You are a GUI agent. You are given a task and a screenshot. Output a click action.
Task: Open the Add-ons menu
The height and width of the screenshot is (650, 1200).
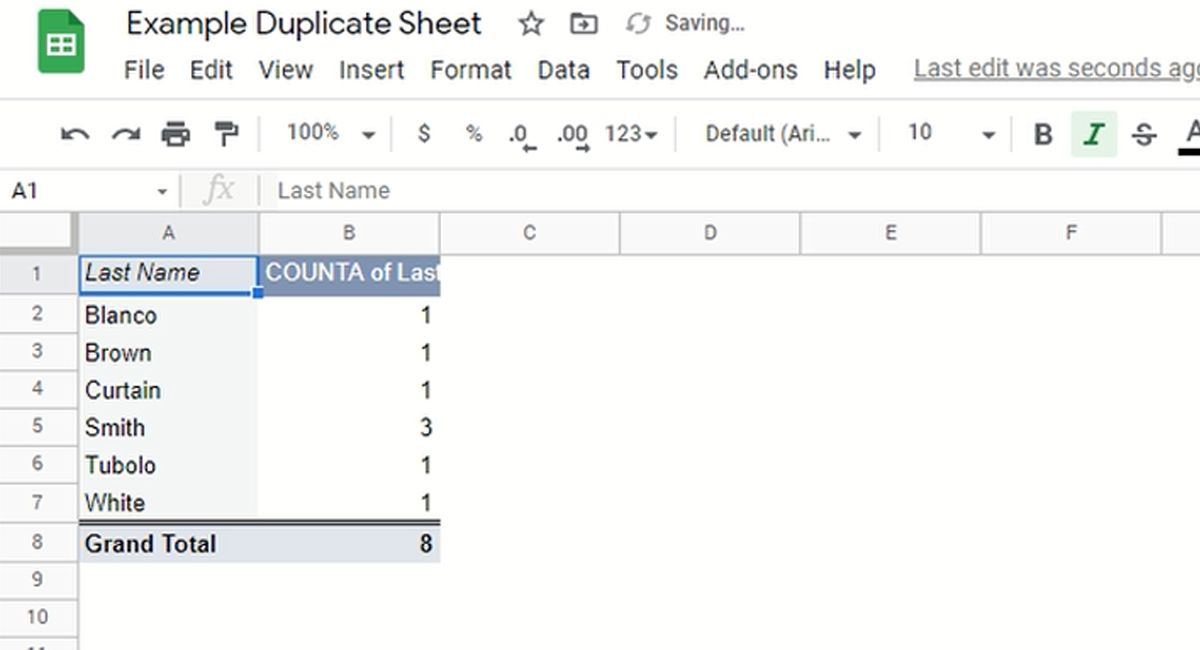pyautogui.click(x=751, y=70)
